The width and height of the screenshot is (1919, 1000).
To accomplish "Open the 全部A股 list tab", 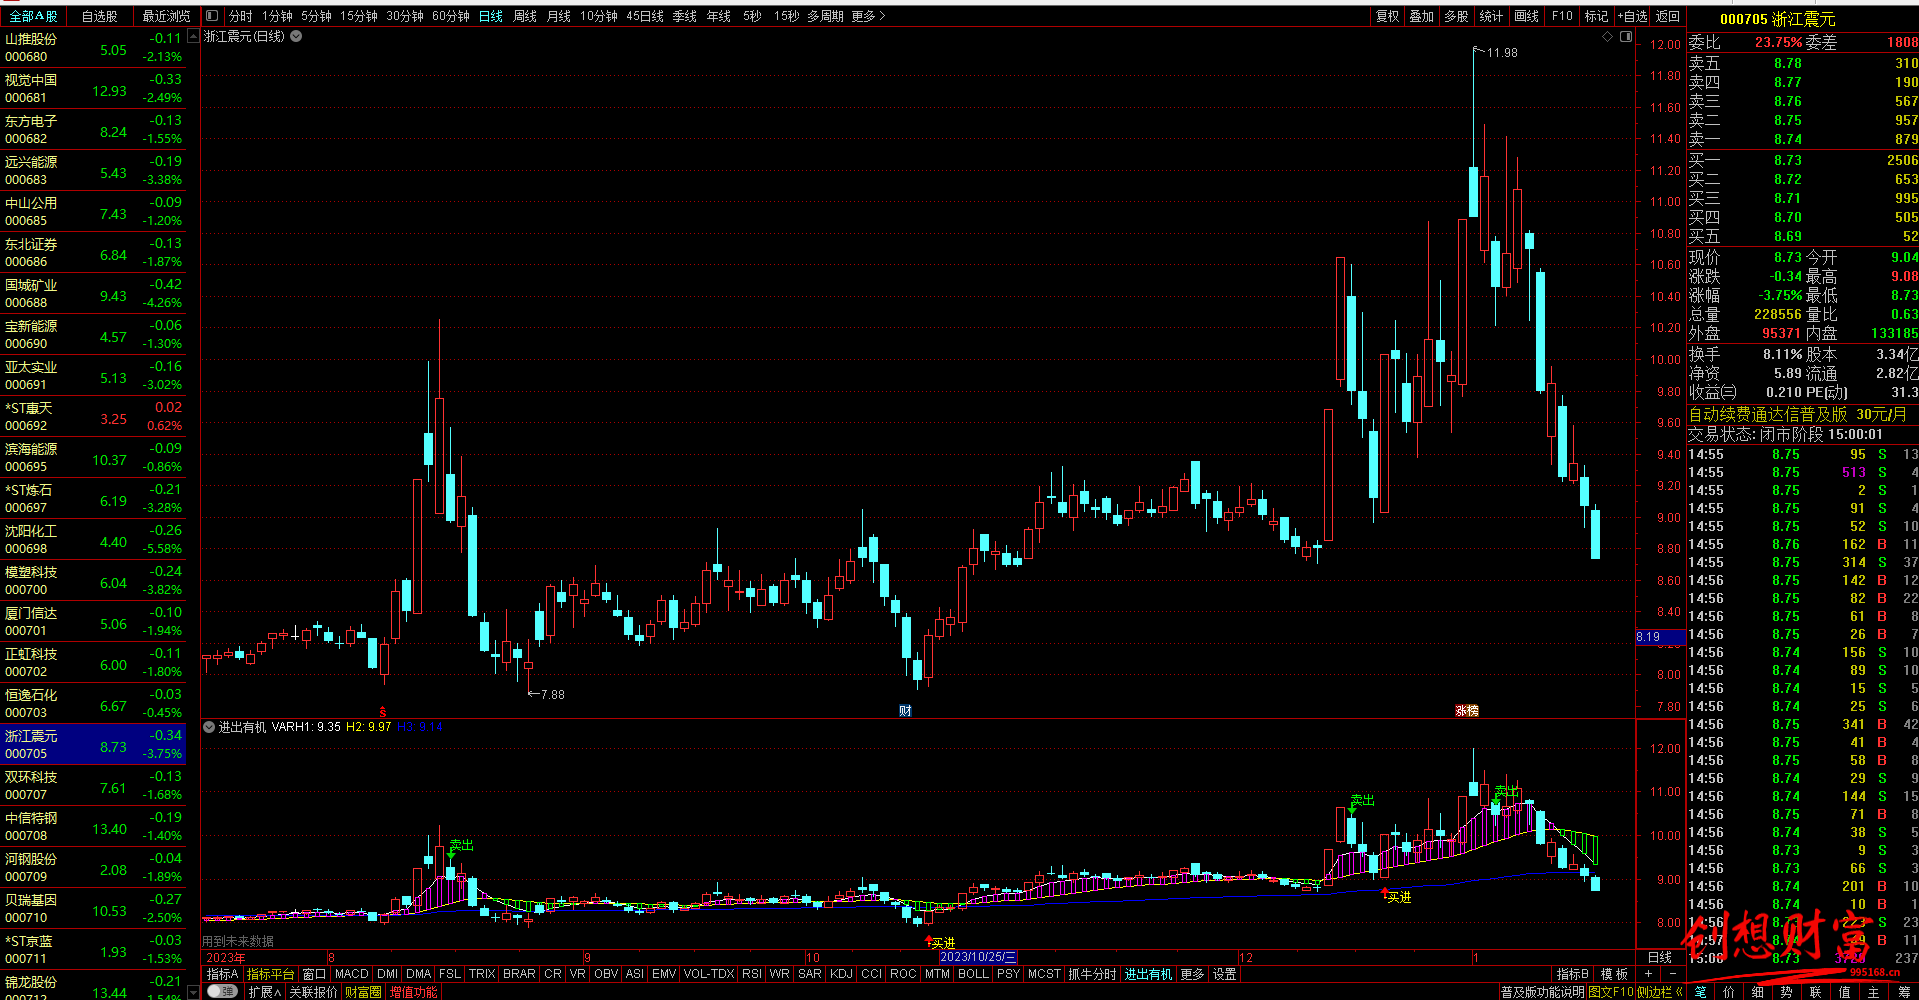I will (x=33, y=16).
